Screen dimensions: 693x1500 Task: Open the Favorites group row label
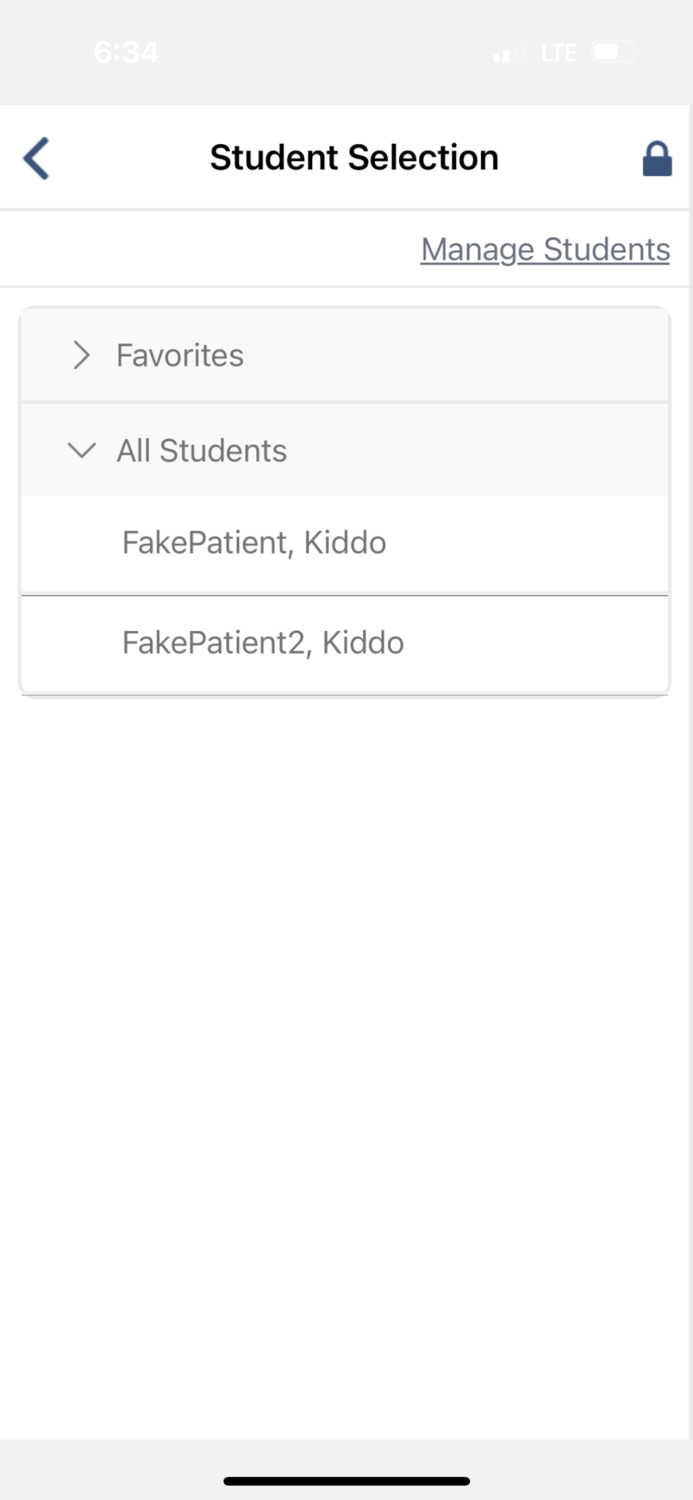click(x=180, y=355)
